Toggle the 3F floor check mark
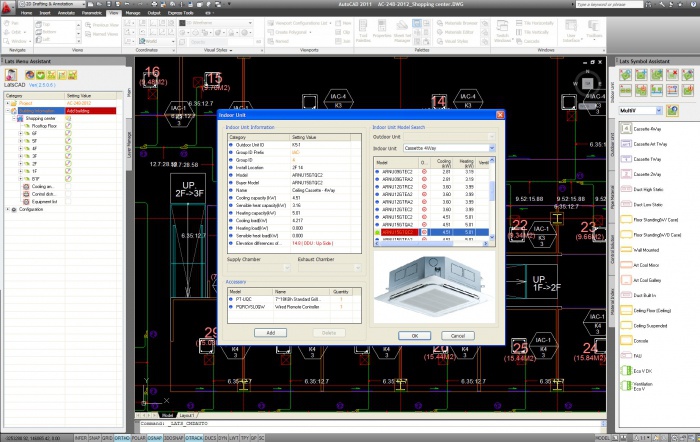The width and height of the screenshot is (700, 442). coord(68,156)
